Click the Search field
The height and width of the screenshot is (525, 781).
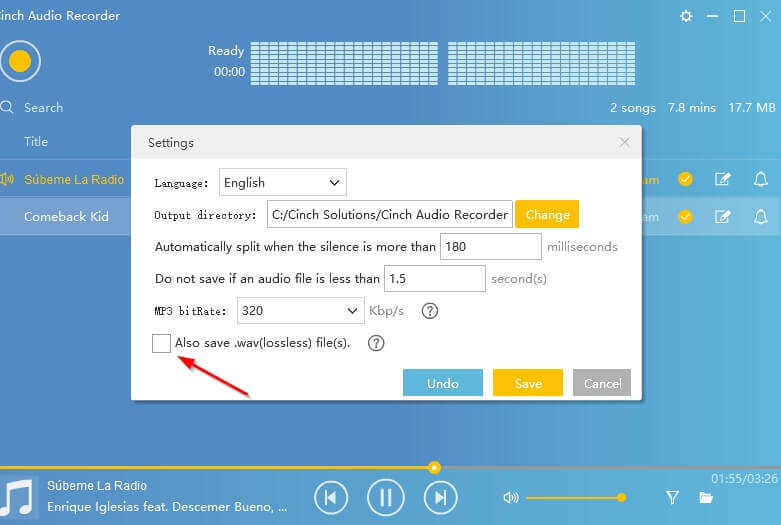tap(44, 108)
